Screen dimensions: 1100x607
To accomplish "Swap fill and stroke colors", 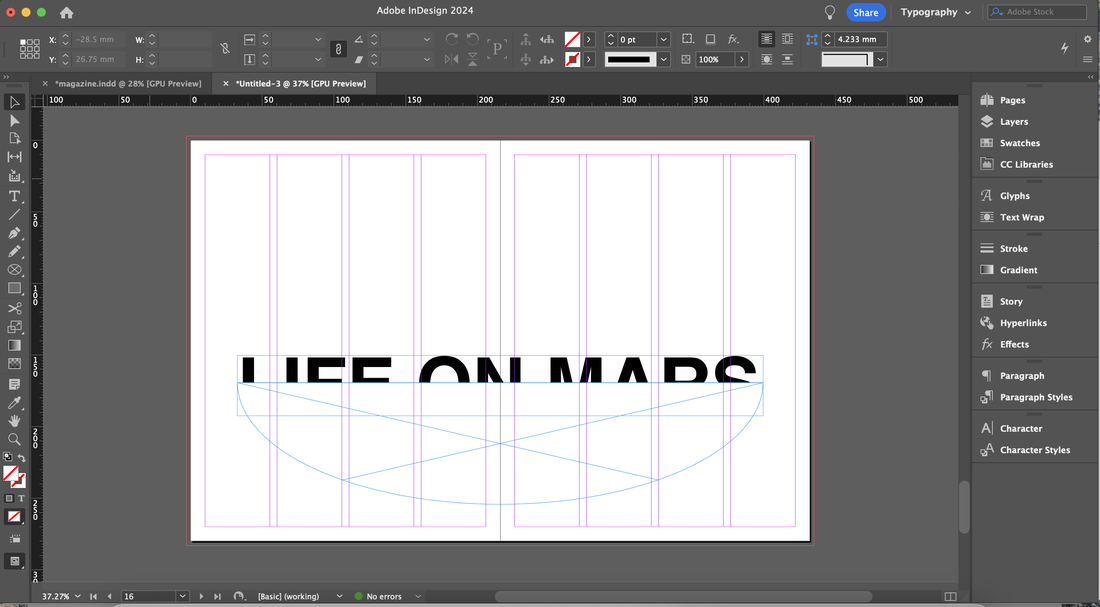I will pos(22,458).
